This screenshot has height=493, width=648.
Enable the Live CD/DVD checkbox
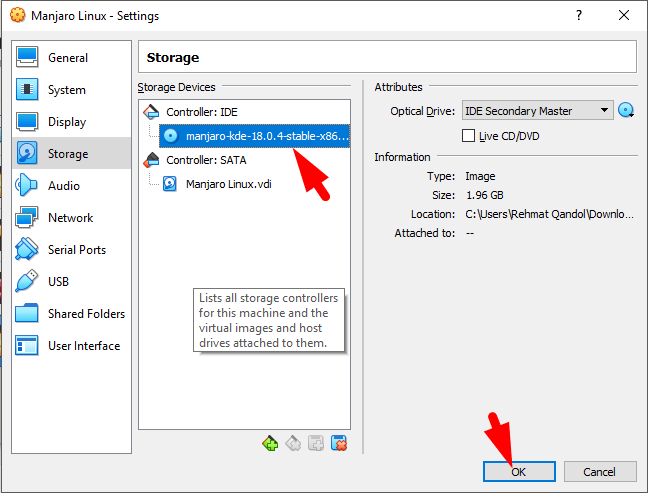[x=469, y=135]
